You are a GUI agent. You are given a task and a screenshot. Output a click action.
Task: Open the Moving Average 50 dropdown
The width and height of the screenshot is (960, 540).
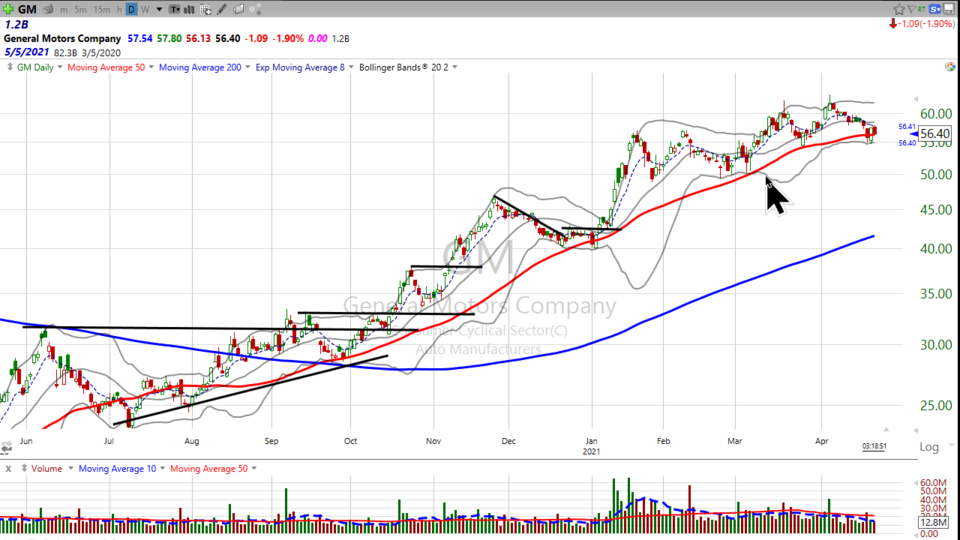151,67
